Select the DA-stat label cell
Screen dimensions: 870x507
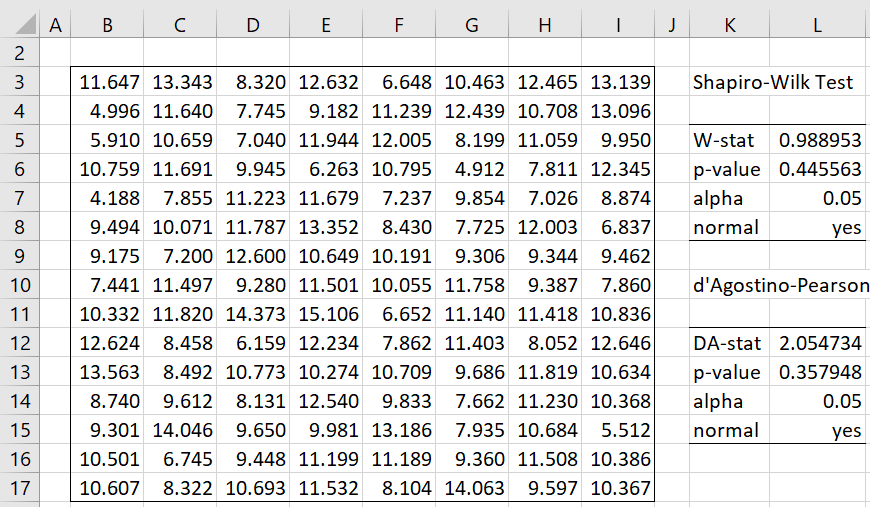[730, 343]
